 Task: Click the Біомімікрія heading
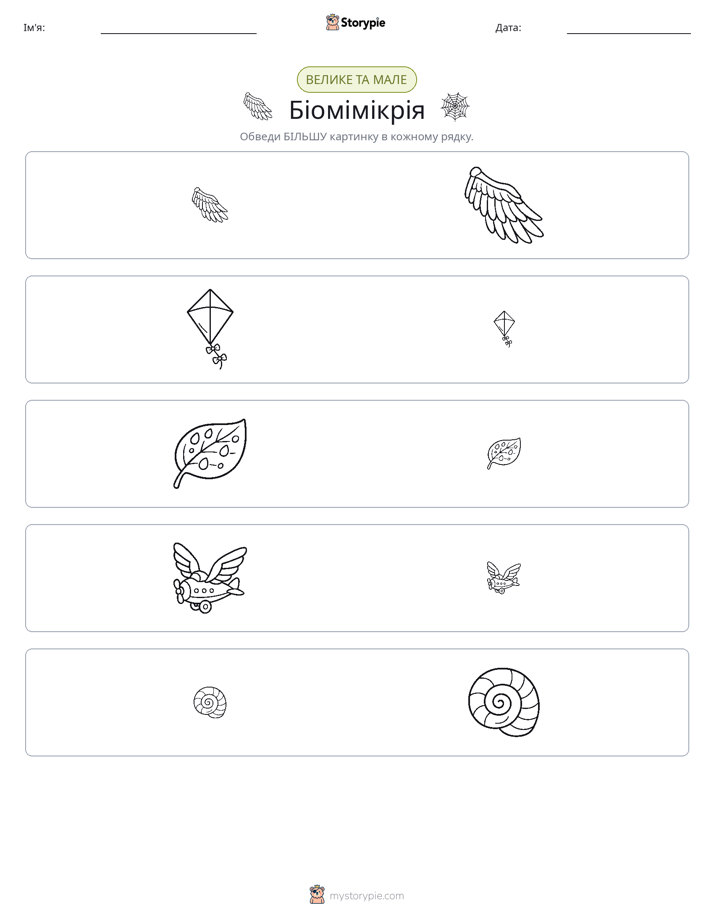(x=356, y=110)
